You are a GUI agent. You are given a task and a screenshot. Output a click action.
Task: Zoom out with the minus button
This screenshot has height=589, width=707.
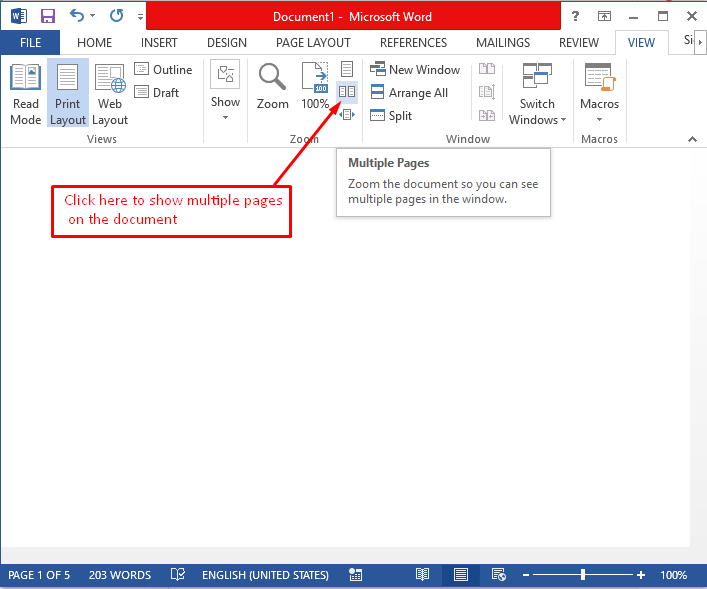click(x=526, y=575)
